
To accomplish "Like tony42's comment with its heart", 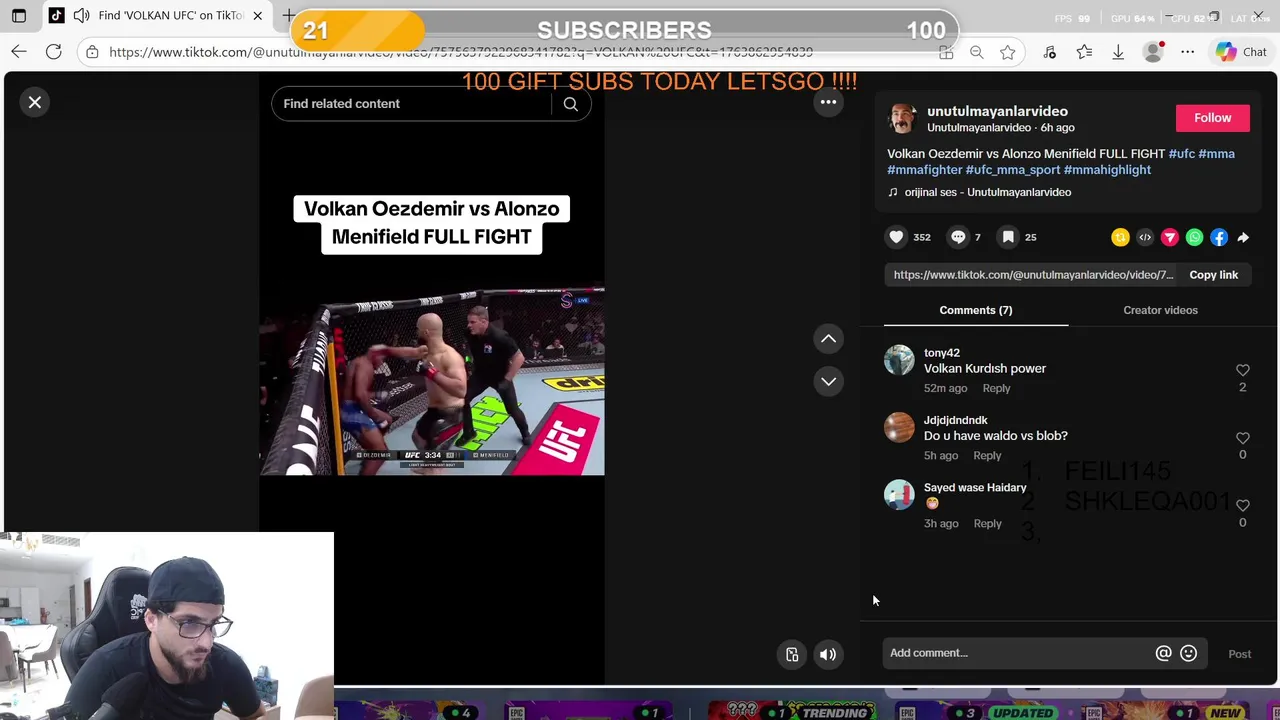I will [1243, 370].
